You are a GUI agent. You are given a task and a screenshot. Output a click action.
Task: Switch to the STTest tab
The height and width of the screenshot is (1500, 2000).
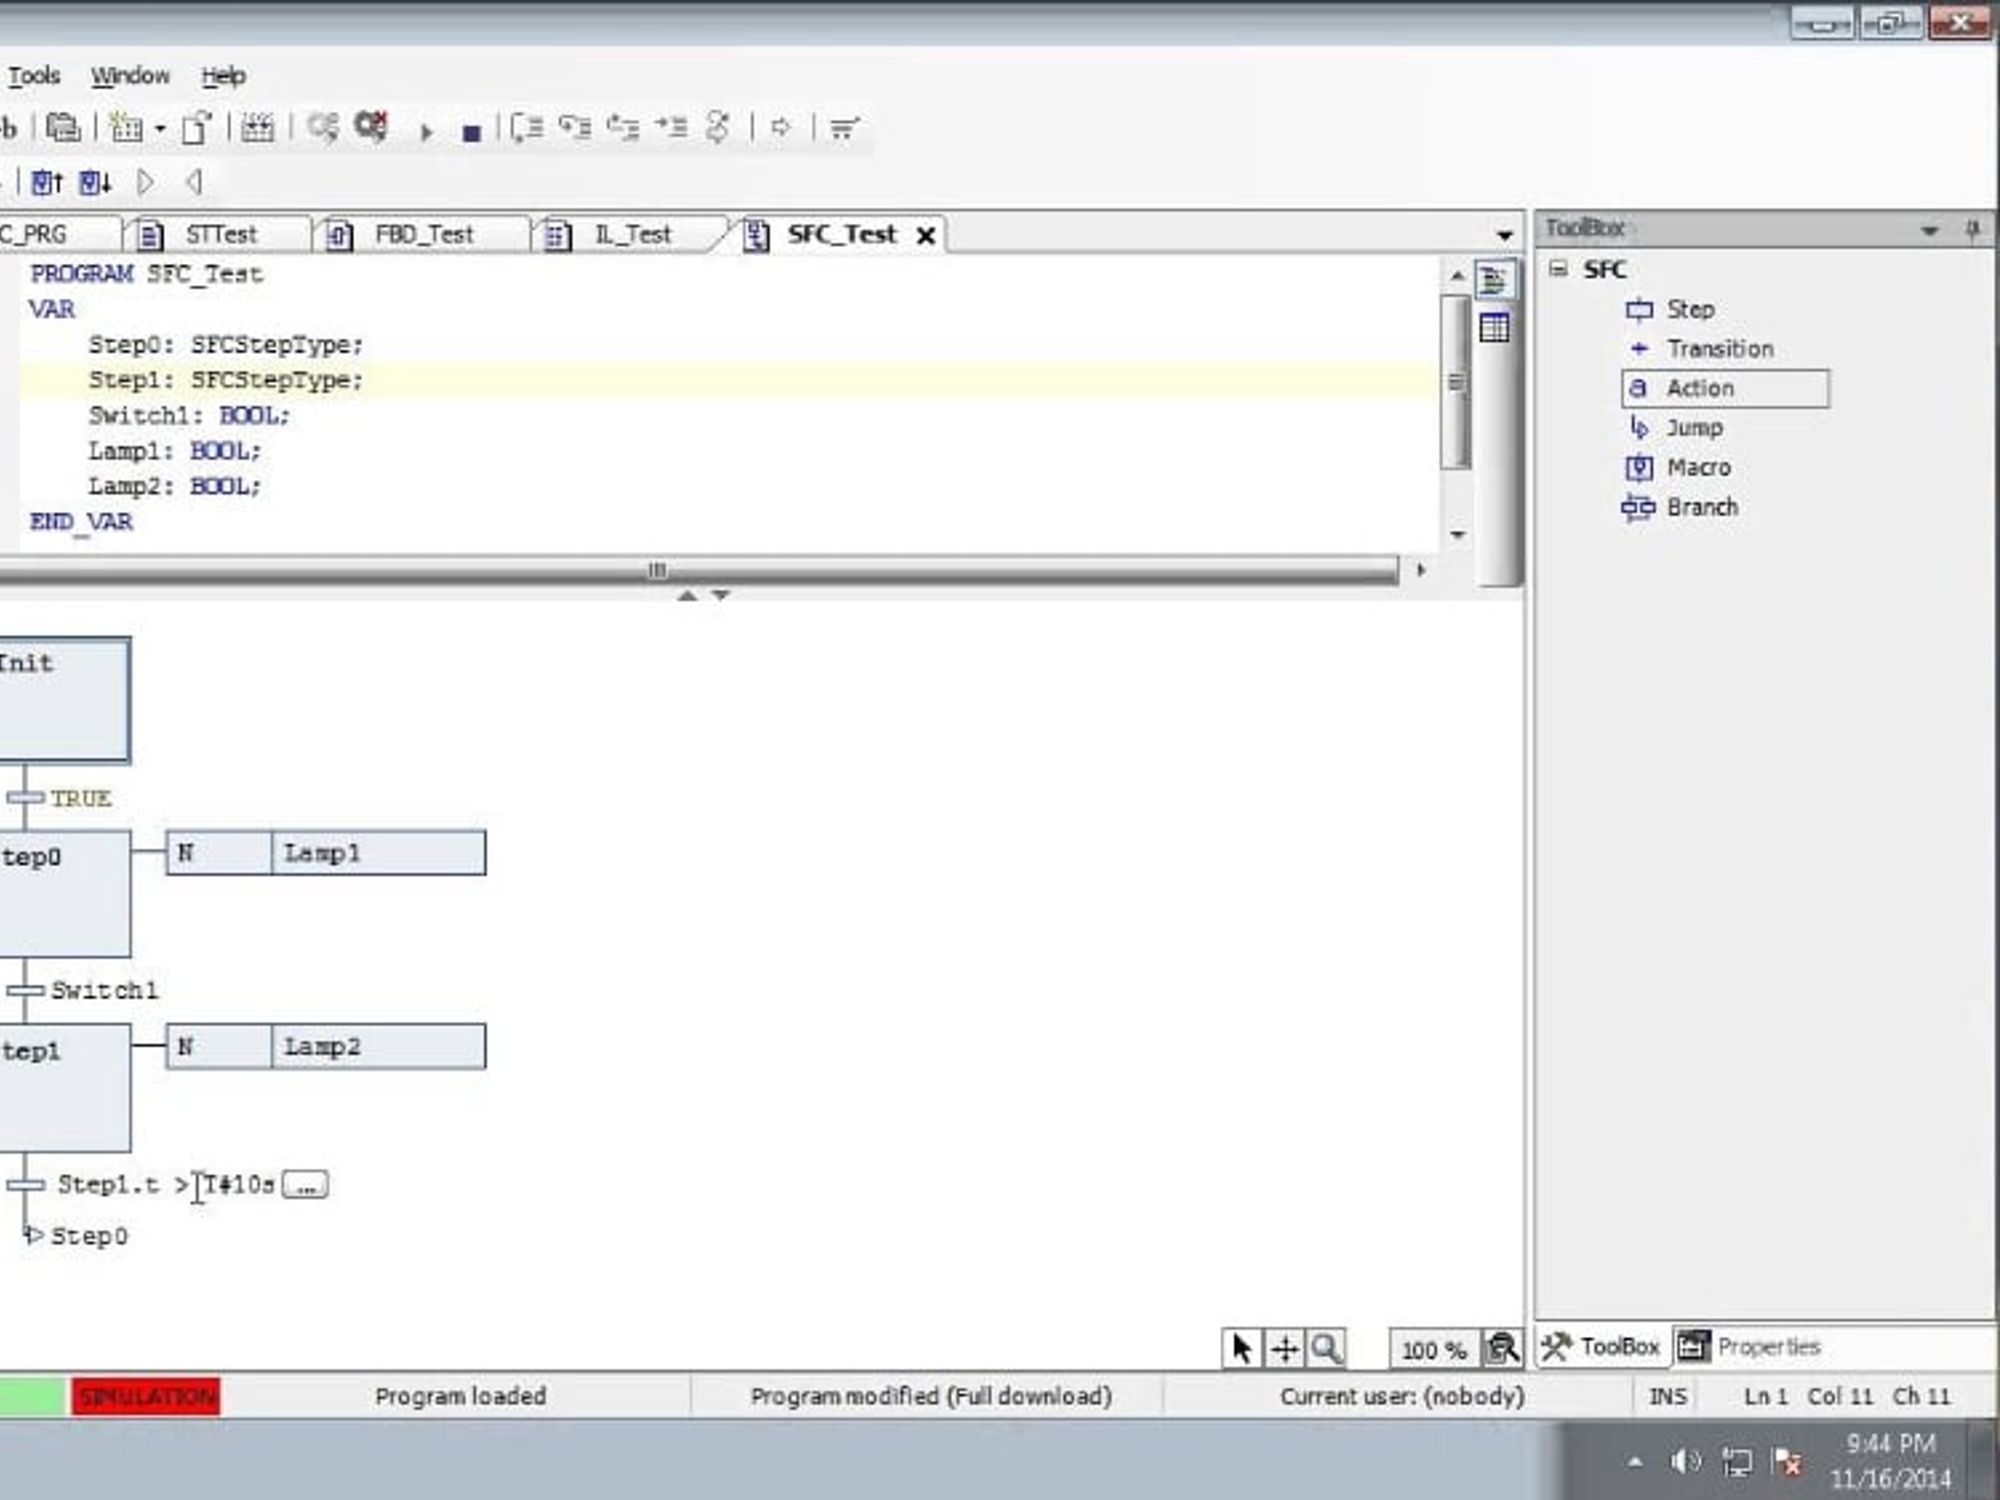220,234
